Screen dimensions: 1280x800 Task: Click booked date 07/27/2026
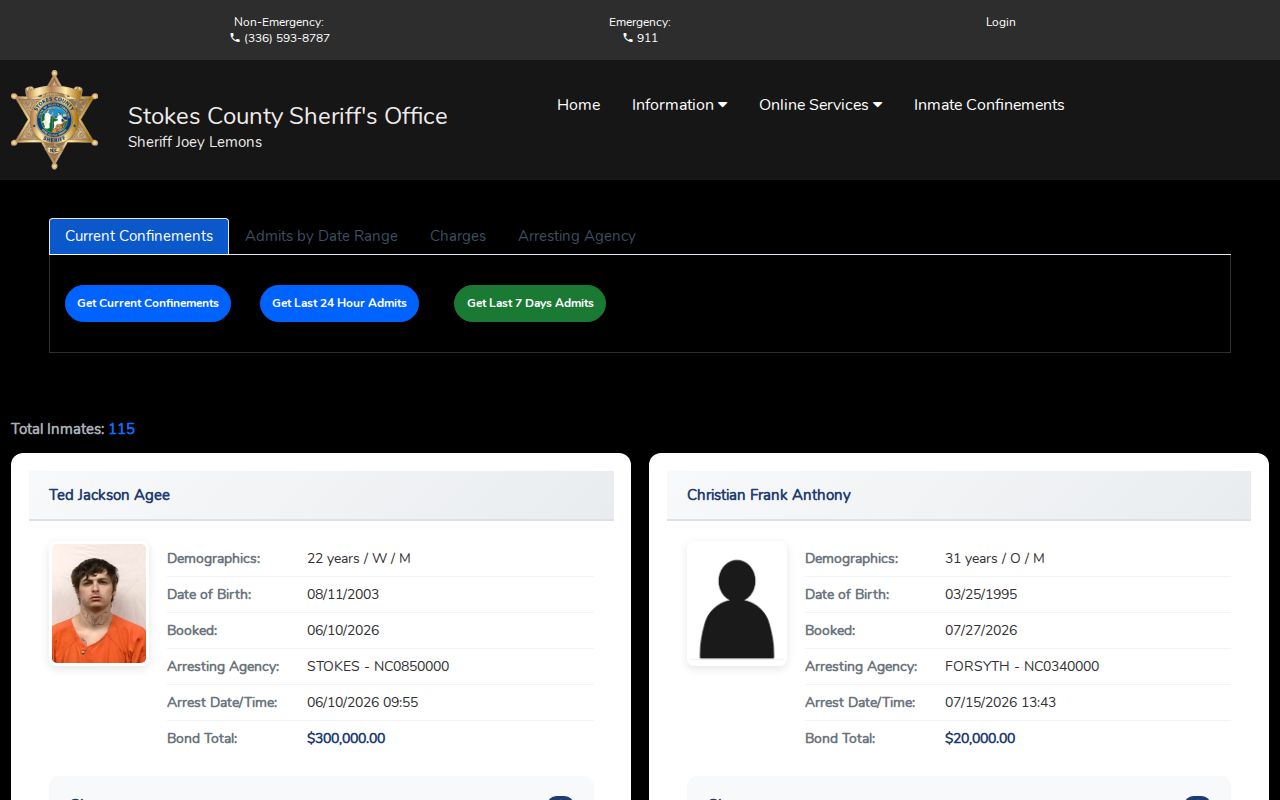click(x=981, y=631)
